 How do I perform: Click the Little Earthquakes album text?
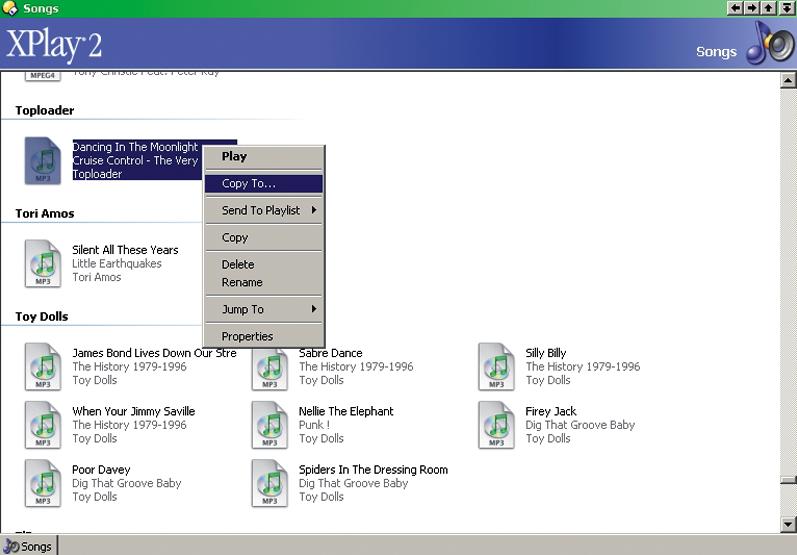coord(116,263)
